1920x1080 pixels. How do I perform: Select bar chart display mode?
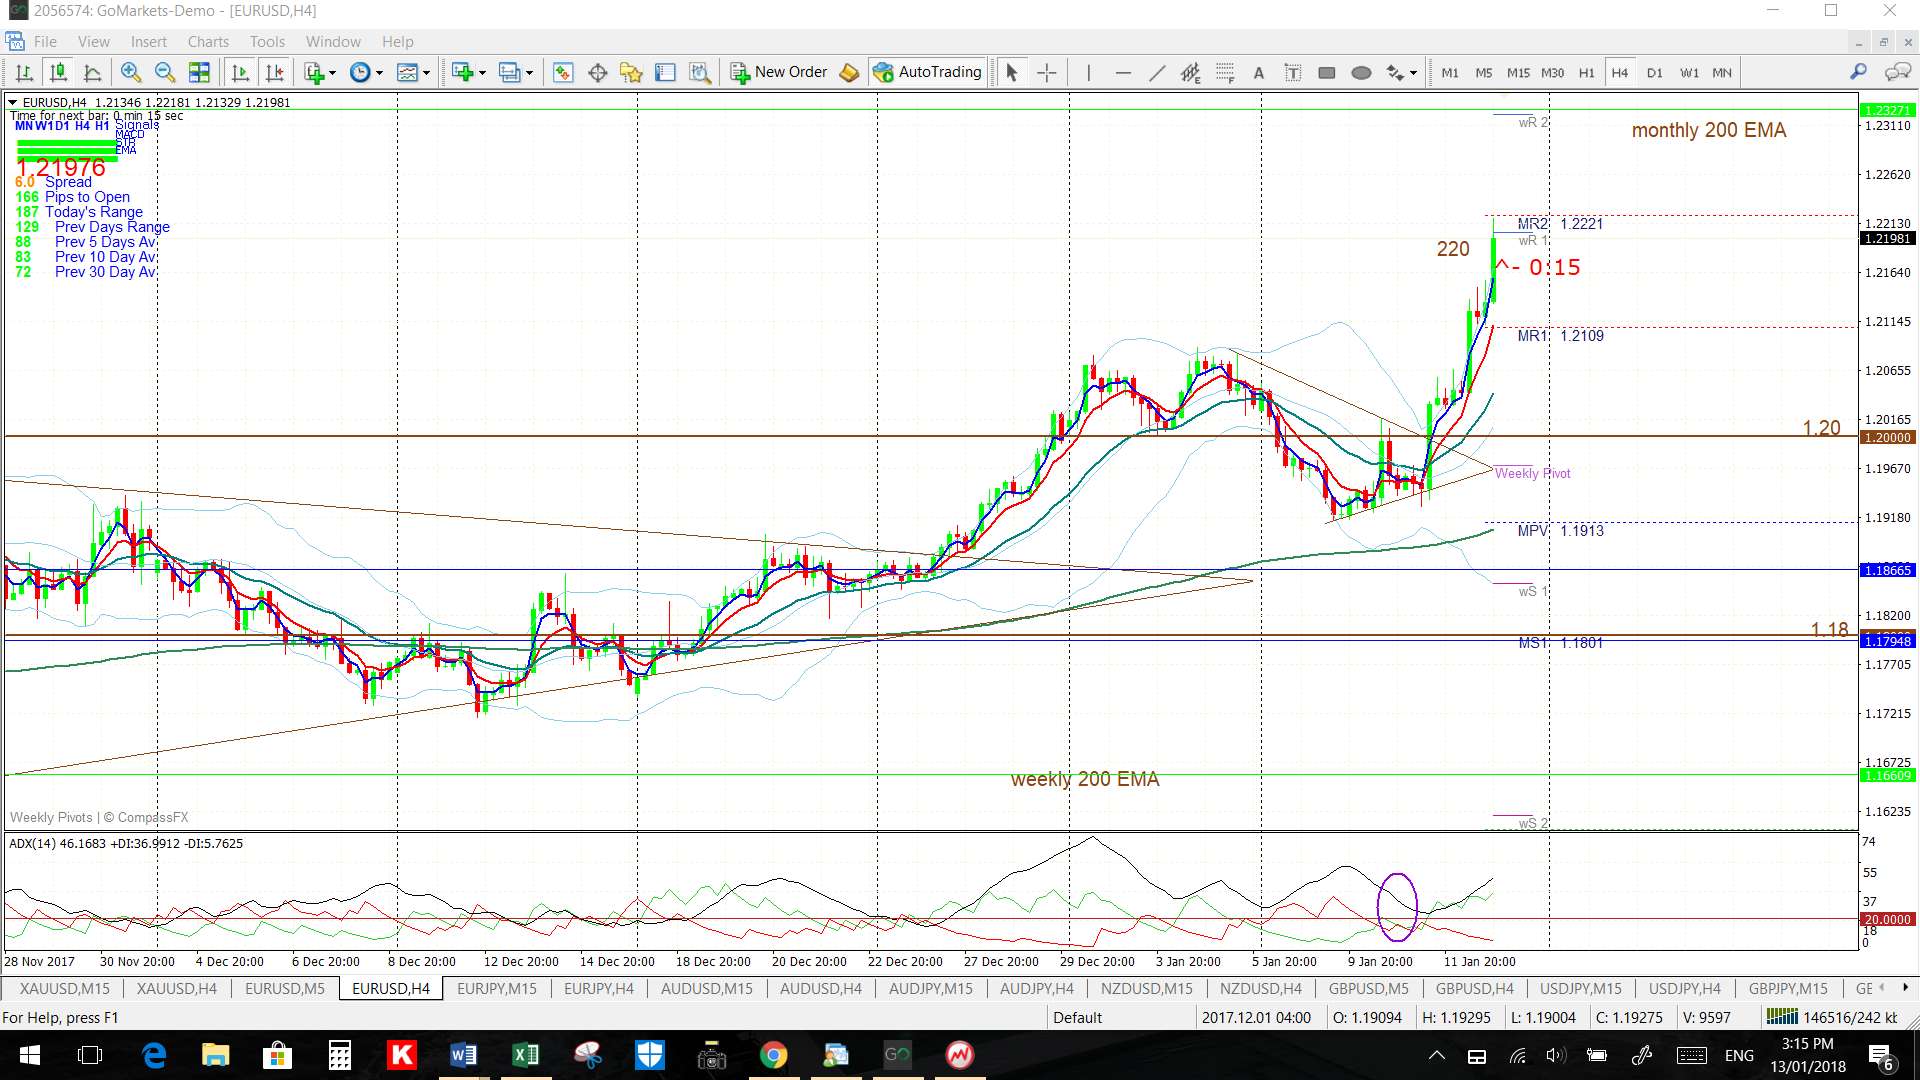click(24, 72)
